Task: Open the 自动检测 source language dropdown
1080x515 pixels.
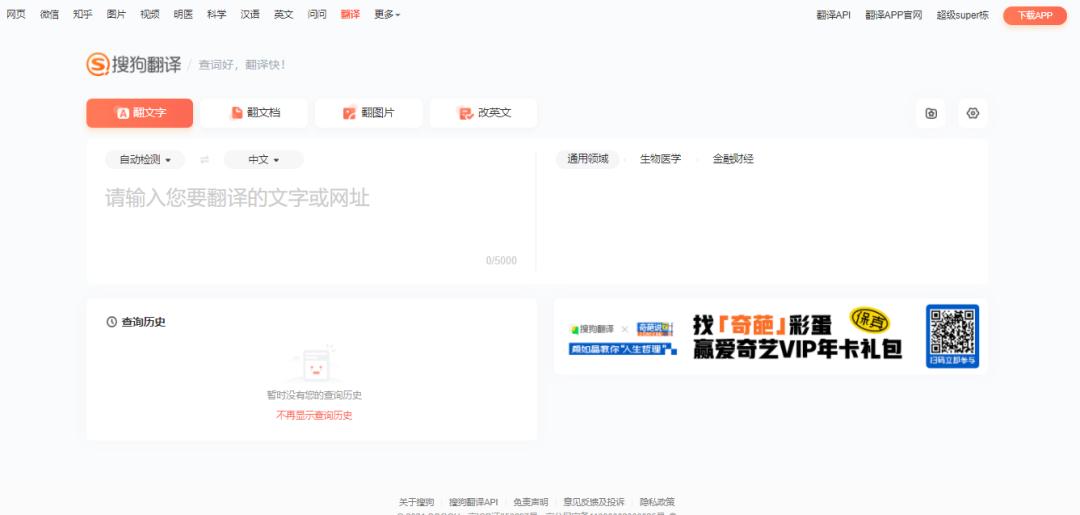Action: (145, 160)
